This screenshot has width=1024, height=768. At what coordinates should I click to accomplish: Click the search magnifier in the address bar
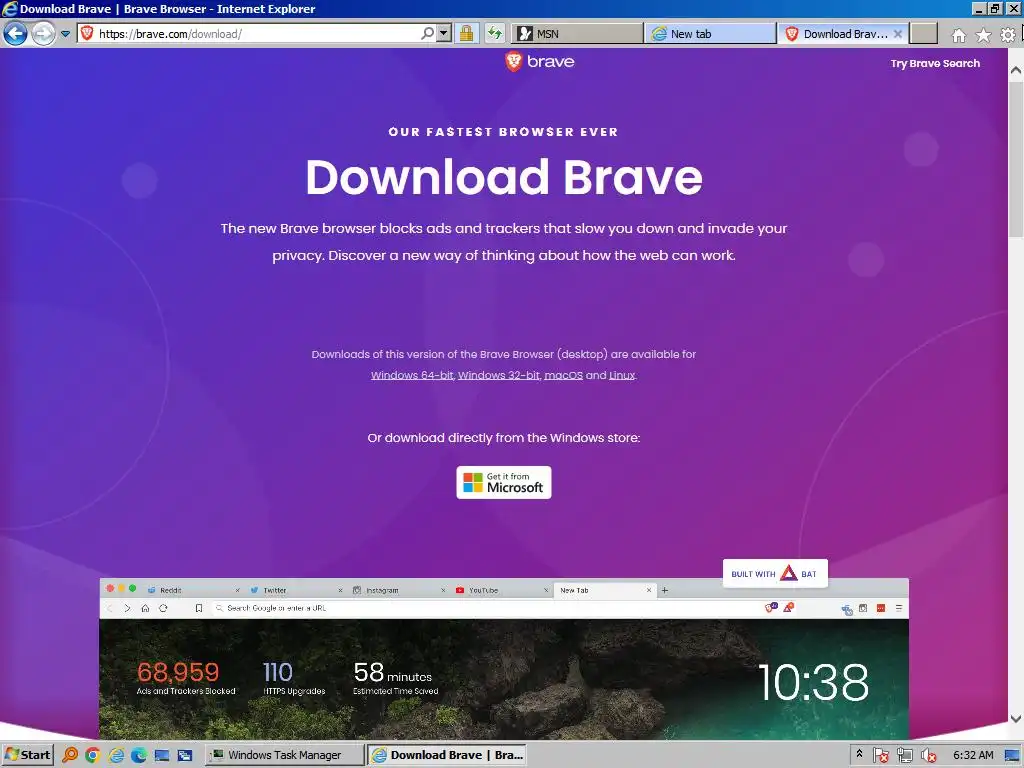point(427,33)
